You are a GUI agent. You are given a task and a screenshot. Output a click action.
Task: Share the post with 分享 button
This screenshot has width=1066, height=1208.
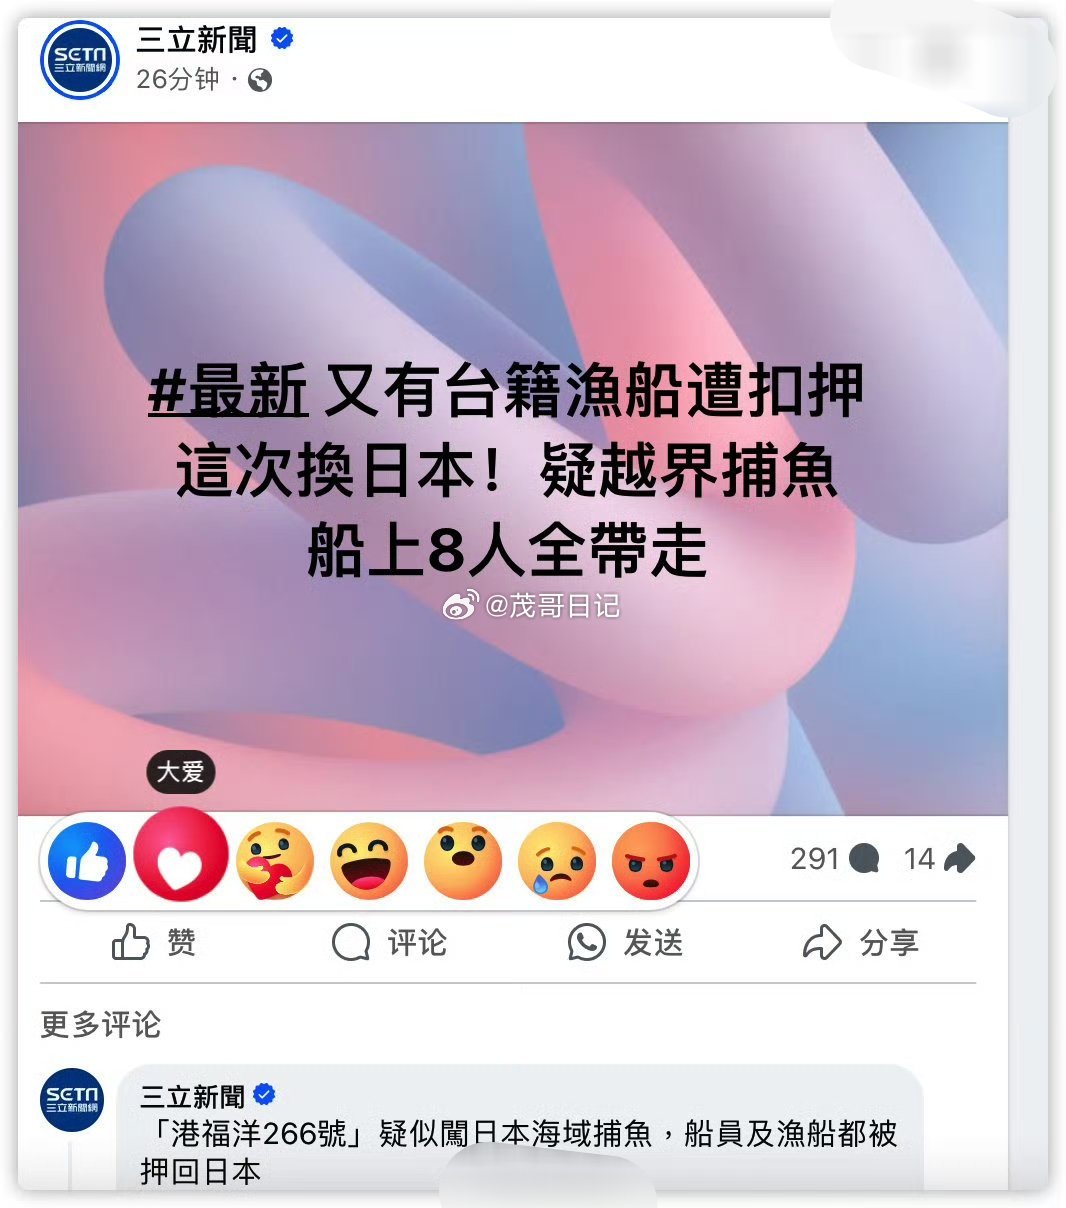coord(861,942)
